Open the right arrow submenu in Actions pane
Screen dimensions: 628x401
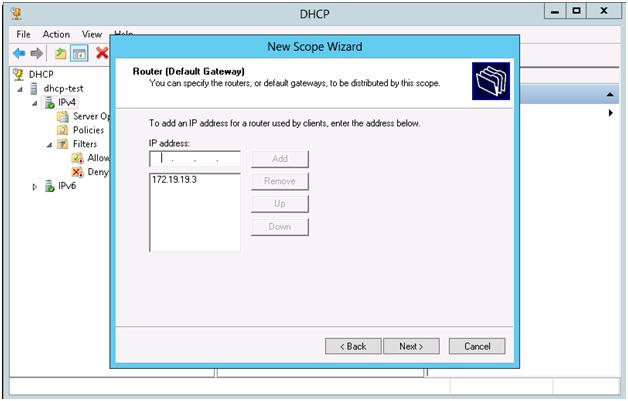610,113
